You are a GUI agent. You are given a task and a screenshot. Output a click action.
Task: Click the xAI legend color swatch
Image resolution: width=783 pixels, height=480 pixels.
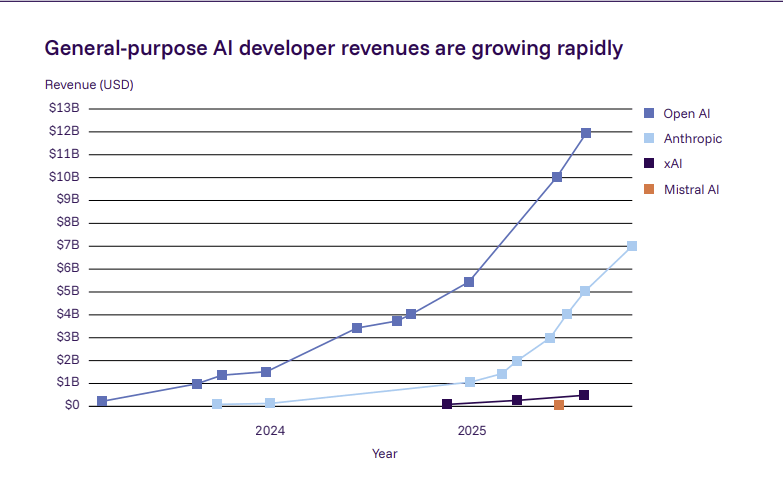point(649,164)
